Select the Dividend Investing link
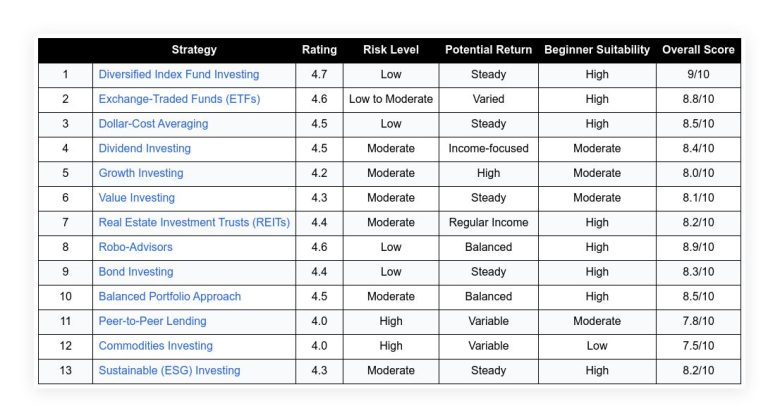Image resolution: width=768 pixels, height=411 pixels. 144,149
